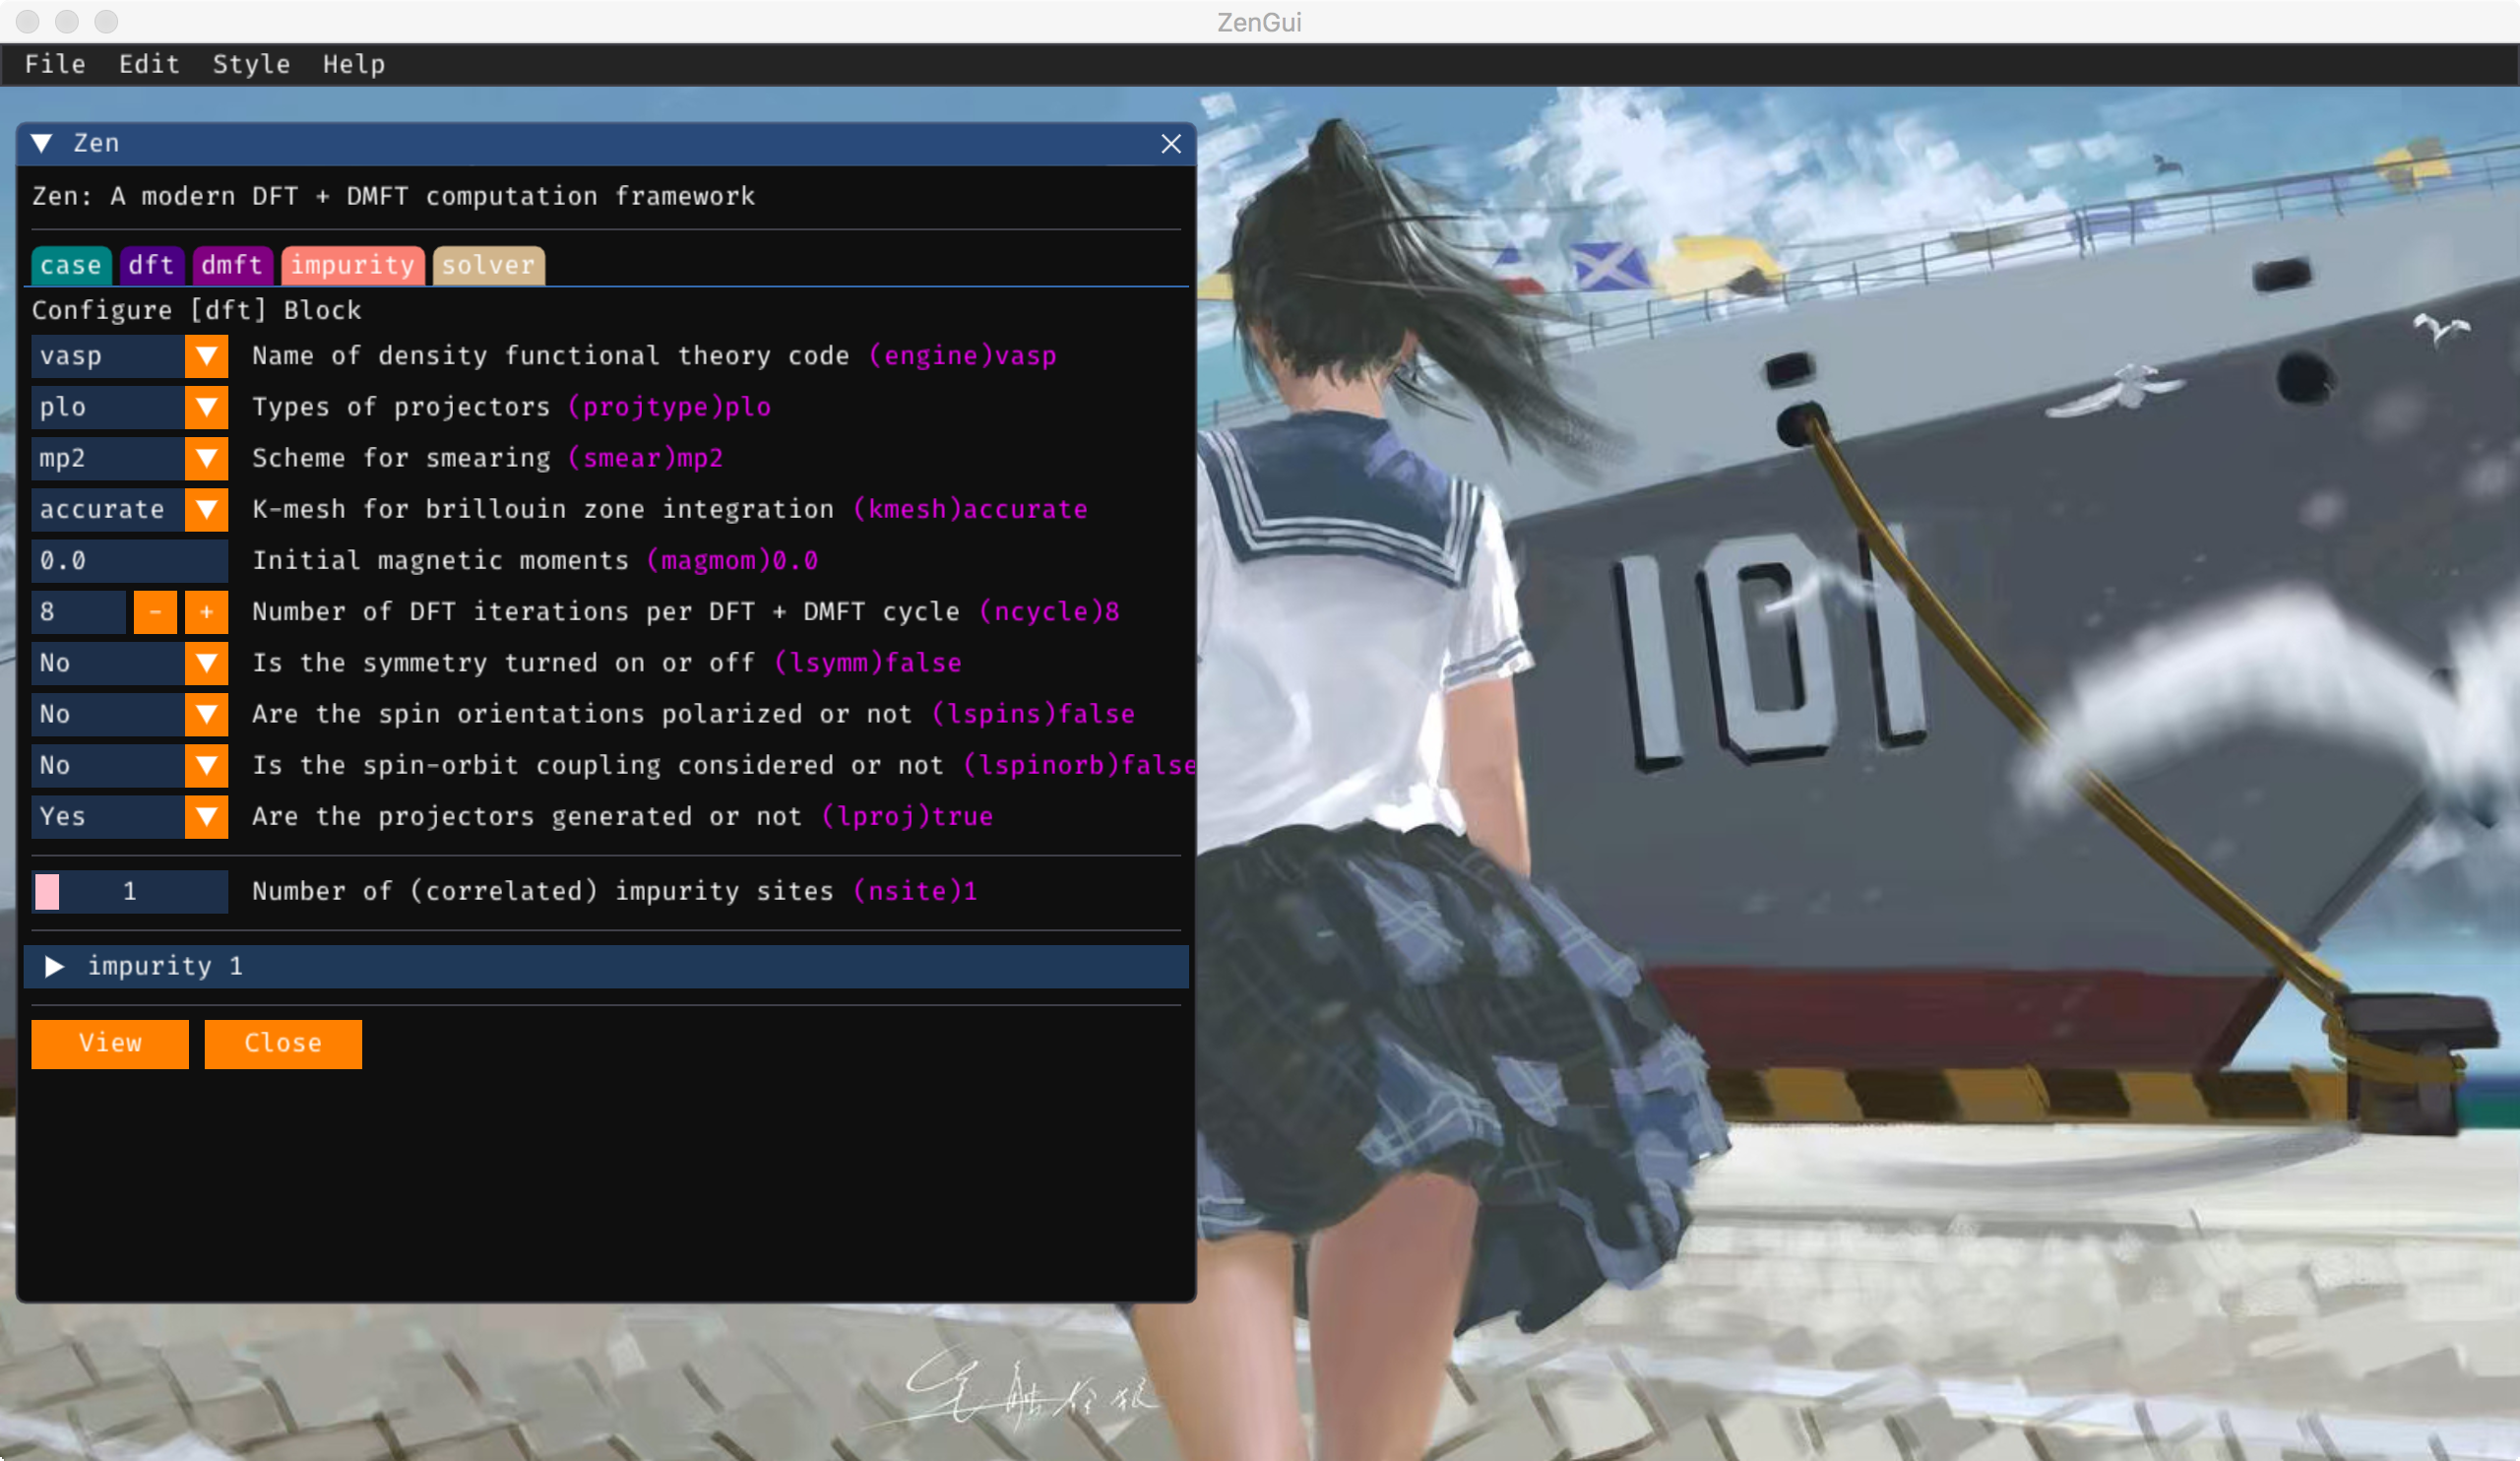Click the '(ncycle)8' parameter text

(x=1049, y=612)
